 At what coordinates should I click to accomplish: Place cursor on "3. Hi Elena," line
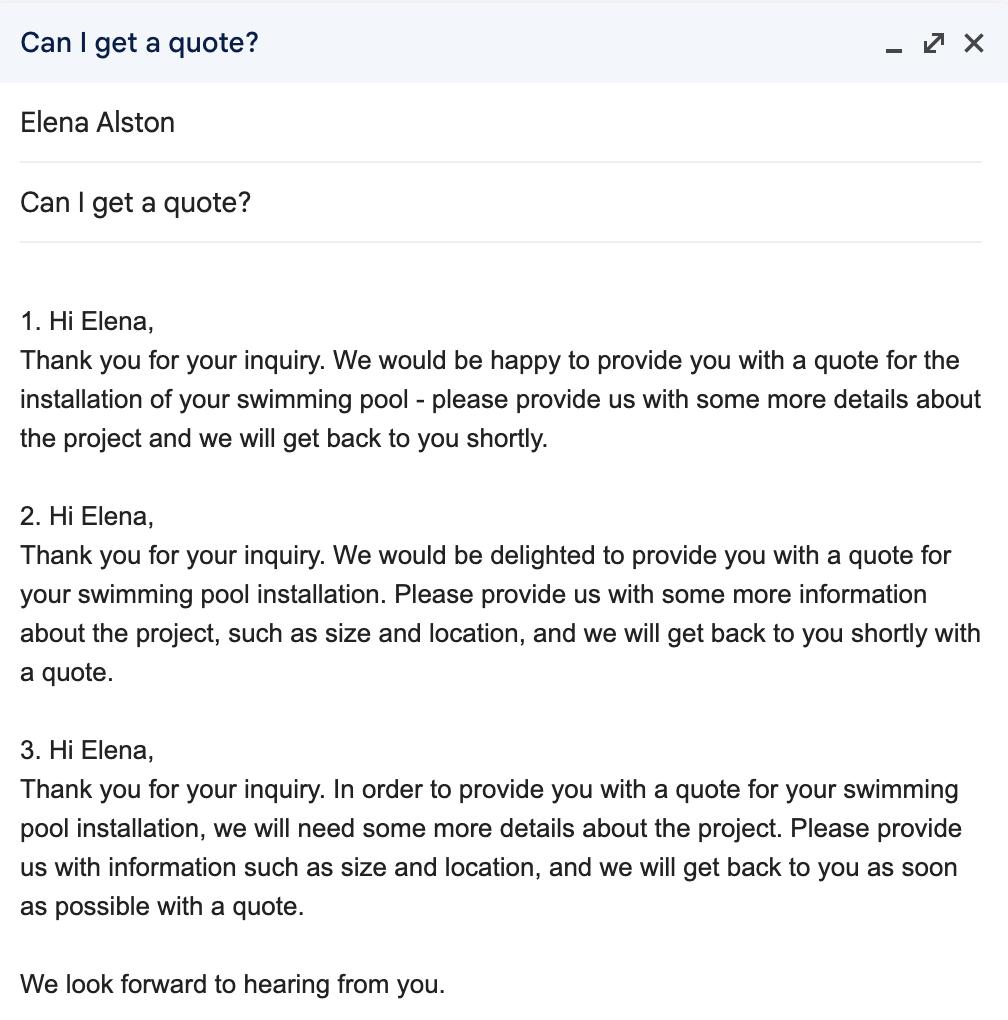point(87,750)
